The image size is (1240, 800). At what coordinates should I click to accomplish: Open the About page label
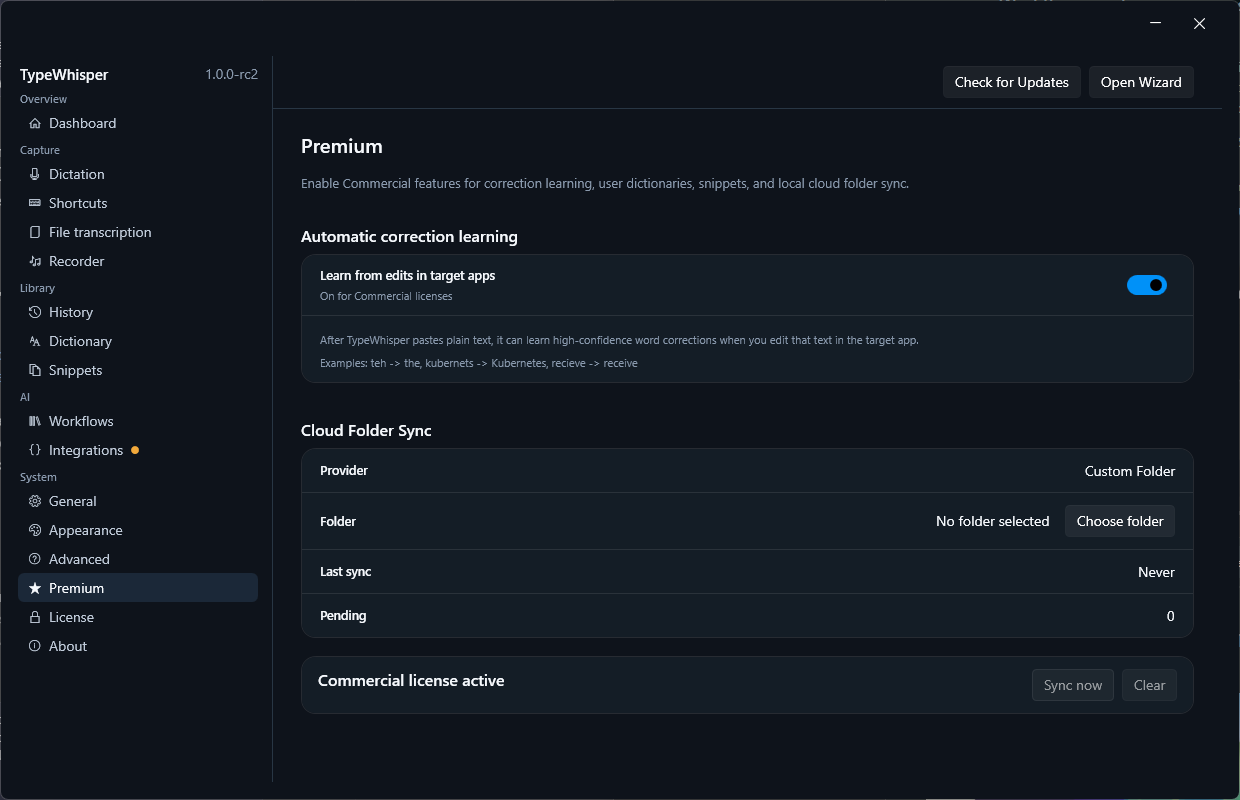(68, 646)
